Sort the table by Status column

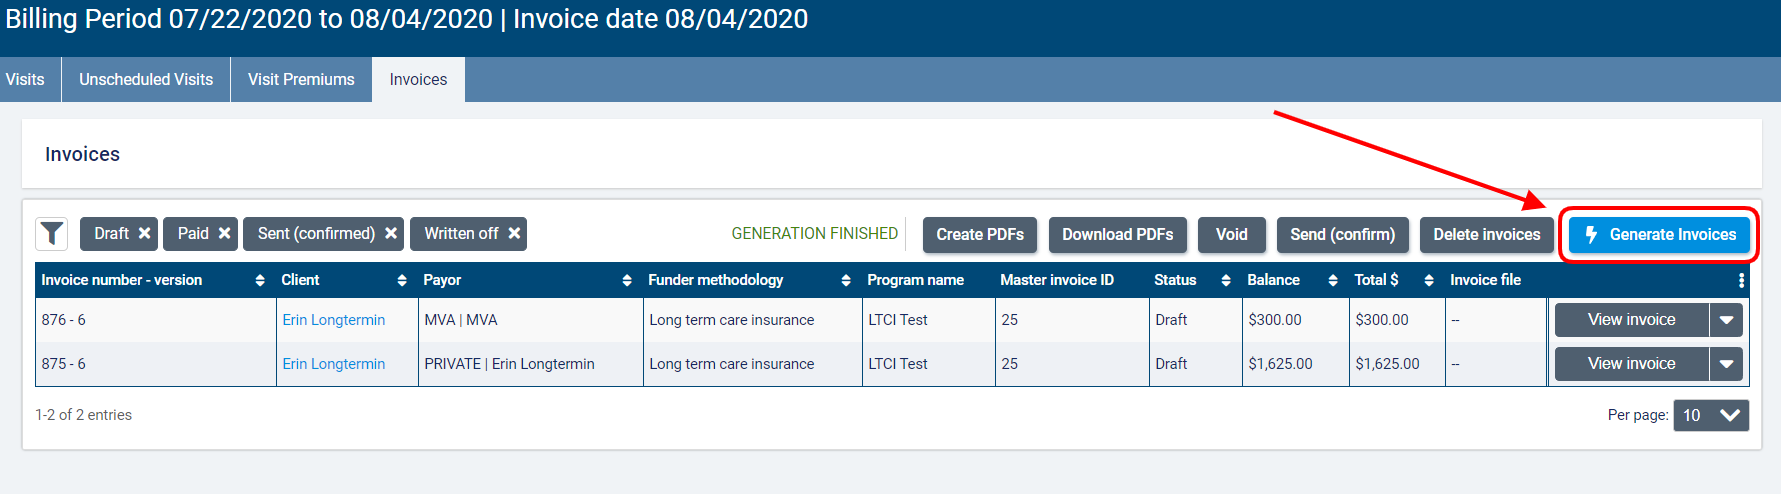coord(1226,281)
